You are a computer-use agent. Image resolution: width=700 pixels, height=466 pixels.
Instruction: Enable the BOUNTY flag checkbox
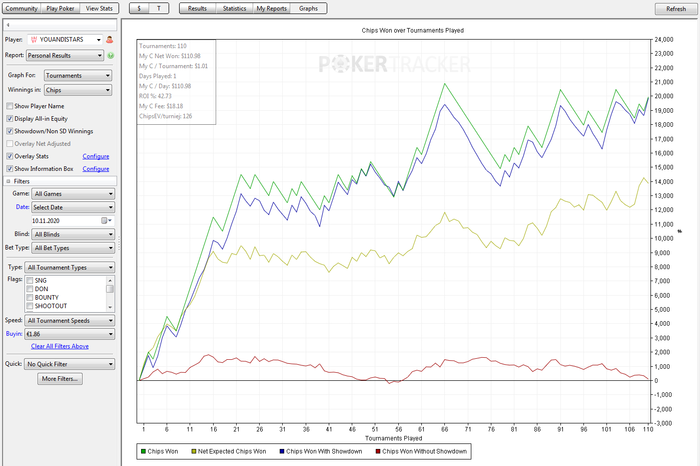coord(30,297)
